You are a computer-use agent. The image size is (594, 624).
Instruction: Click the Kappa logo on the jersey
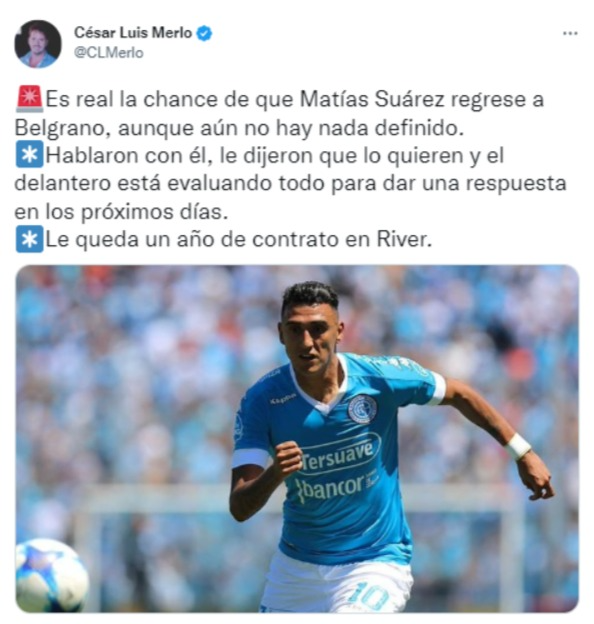(x=283, y=399)
